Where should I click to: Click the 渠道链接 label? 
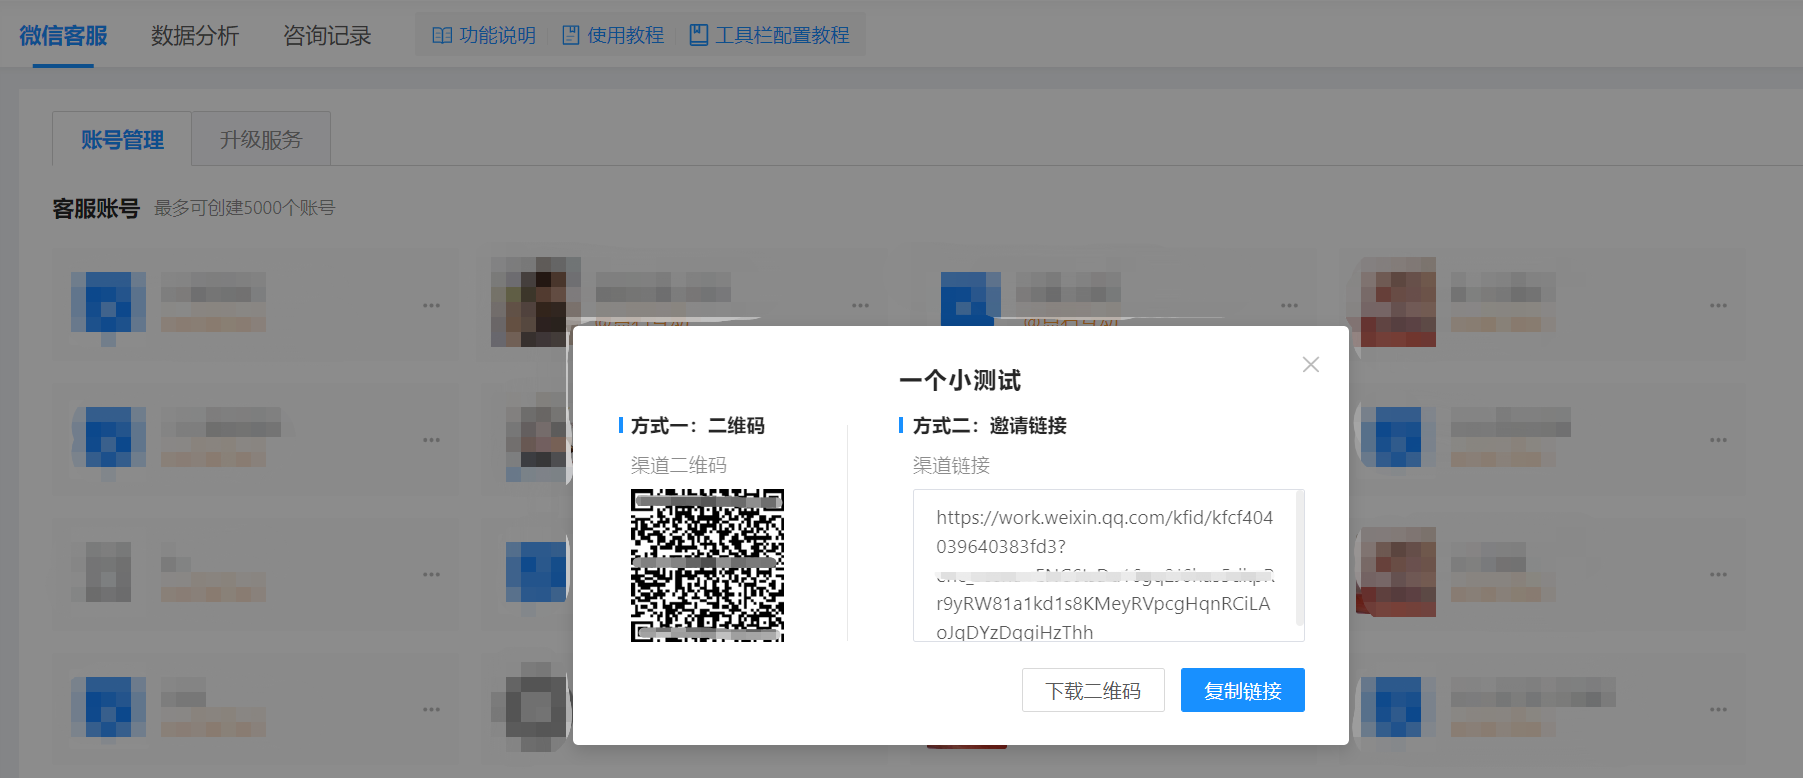coord(951,465)
